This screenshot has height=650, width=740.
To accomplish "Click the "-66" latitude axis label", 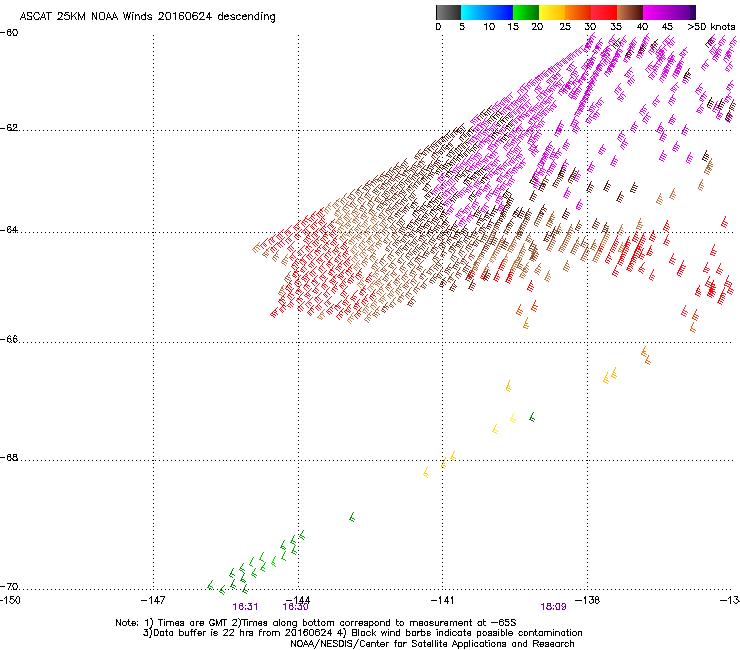I will [9, 340].
